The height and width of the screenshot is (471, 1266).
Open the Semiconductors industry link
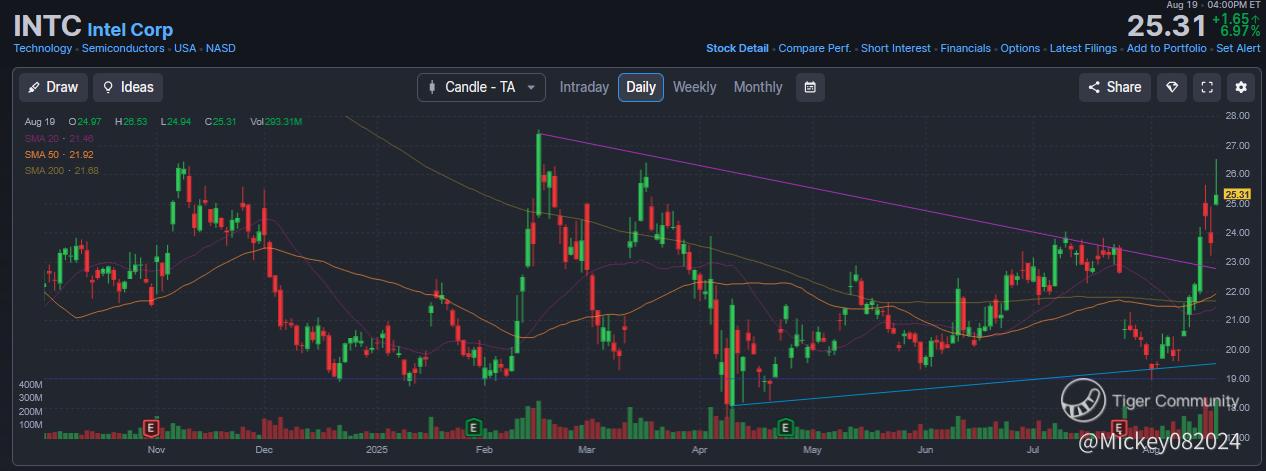(x=122, y=48)
